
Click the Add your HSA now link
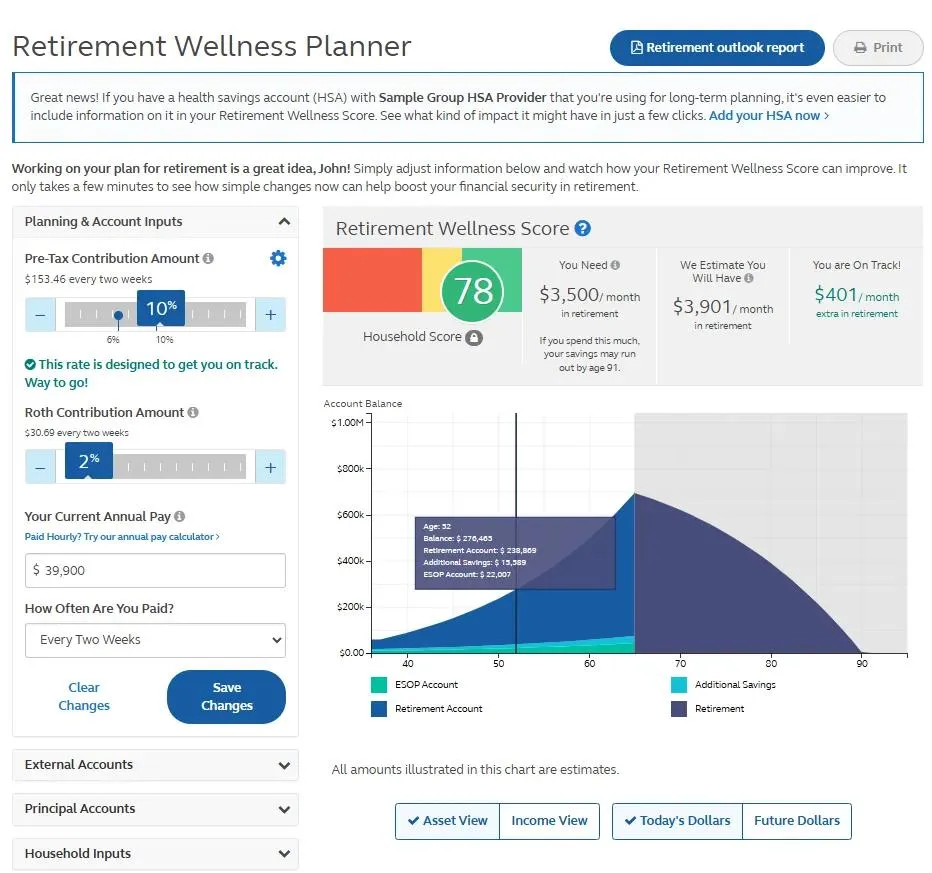pyautogui.click(x=768, y=116)
